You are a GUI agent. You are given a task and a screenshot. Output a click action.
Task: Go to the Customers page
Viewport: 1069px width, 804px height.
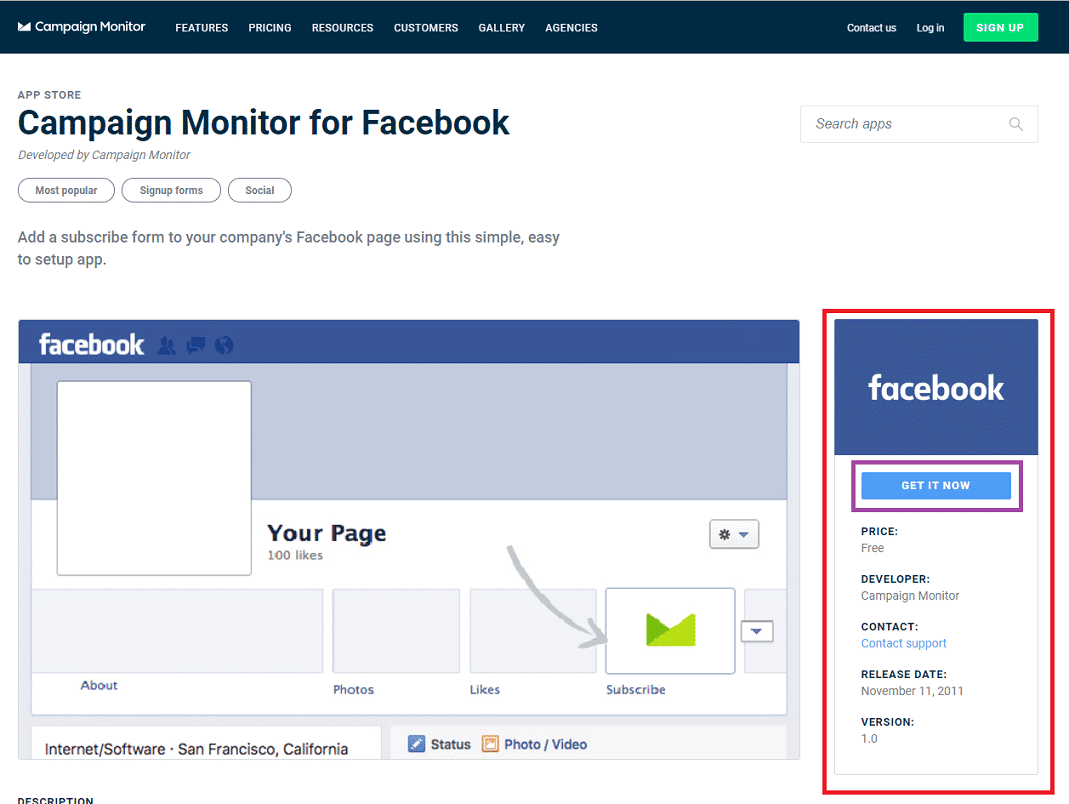(426, 28)
